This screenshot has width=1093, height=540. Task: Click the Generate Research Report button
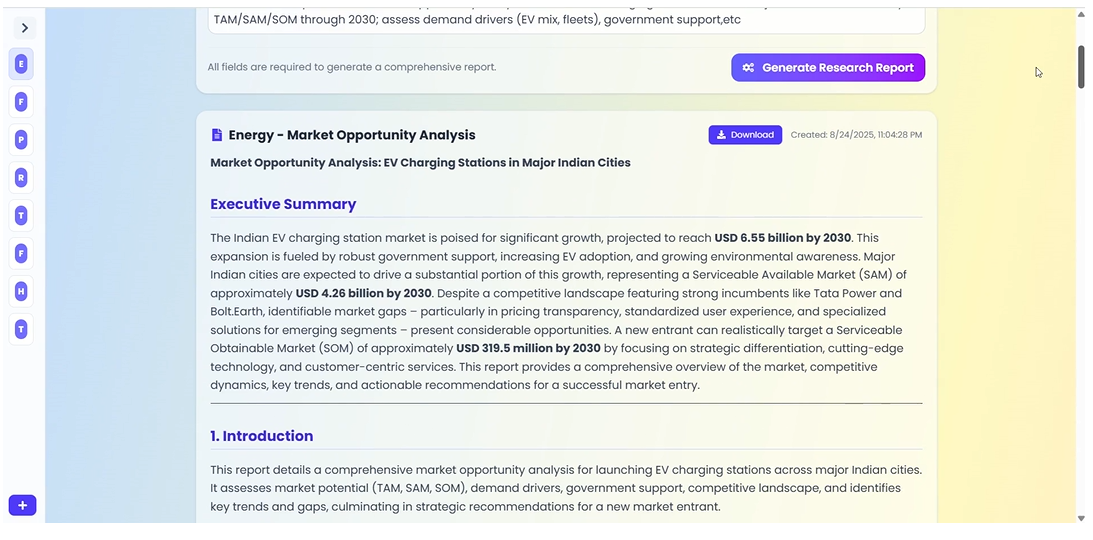coord(827,68)
